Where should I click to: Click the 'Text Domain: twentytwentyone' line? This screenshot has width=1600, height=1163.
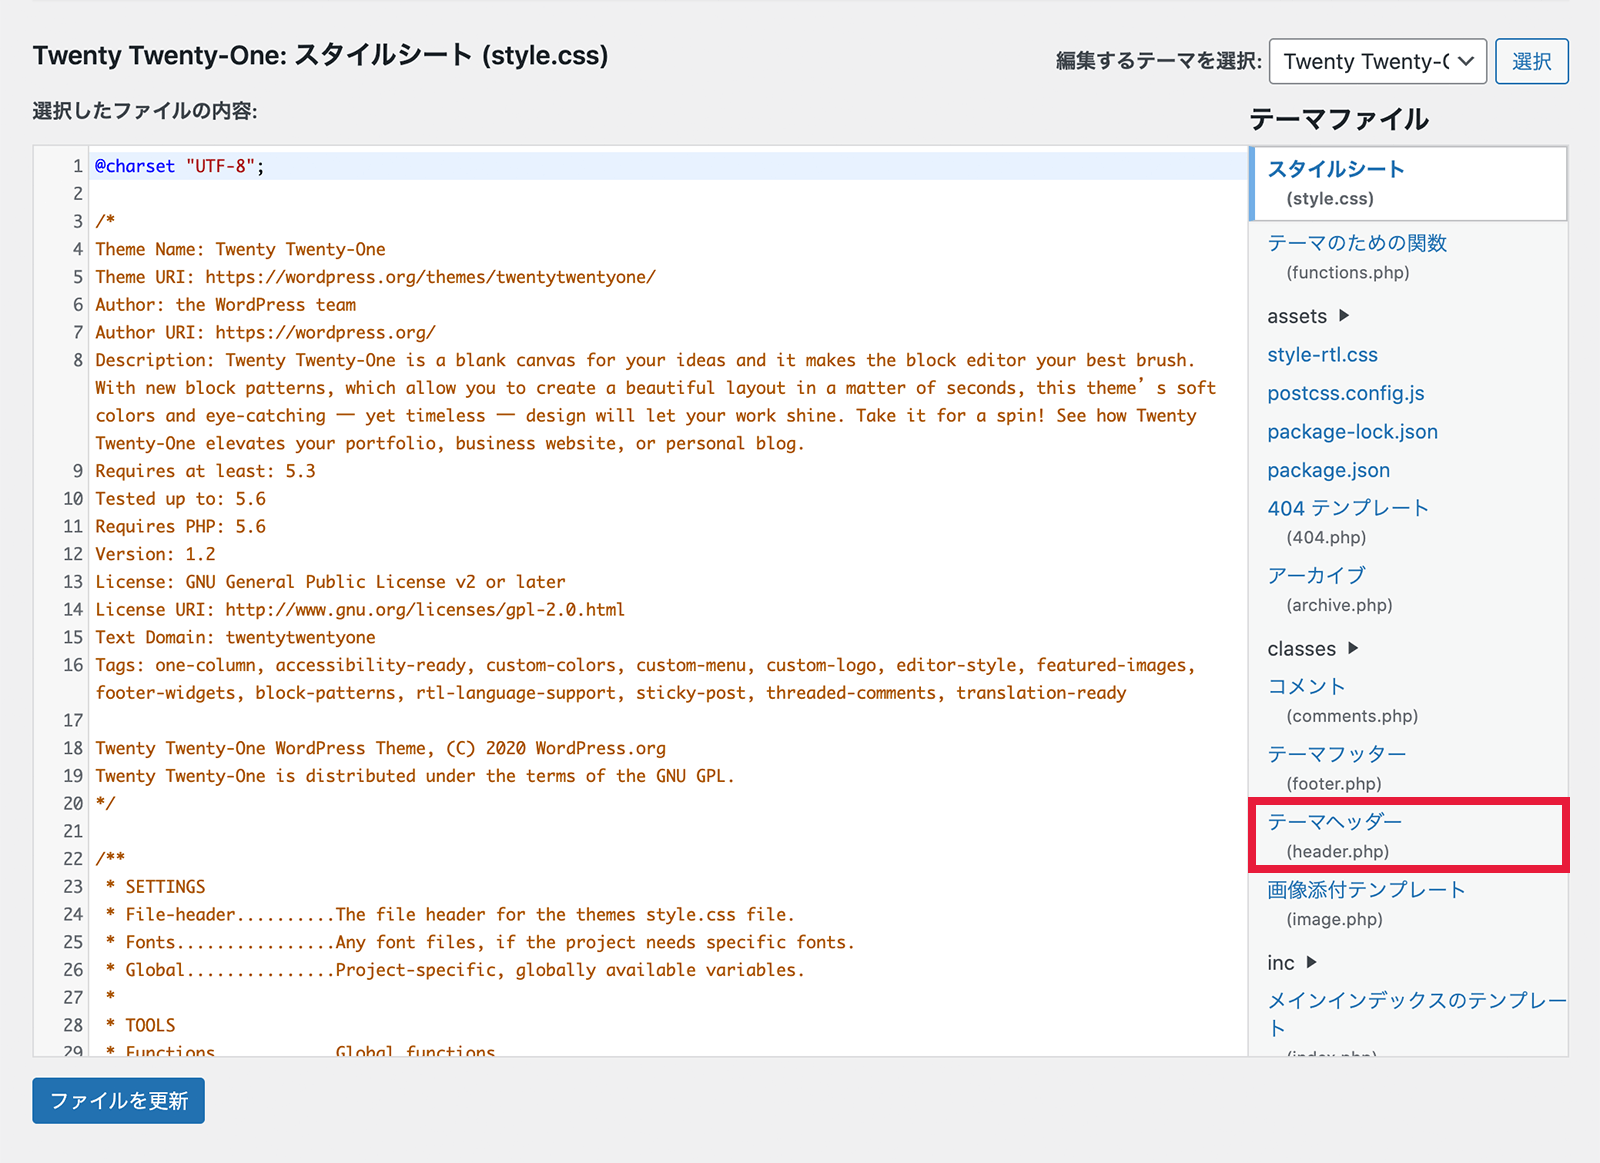pos(235,638)
